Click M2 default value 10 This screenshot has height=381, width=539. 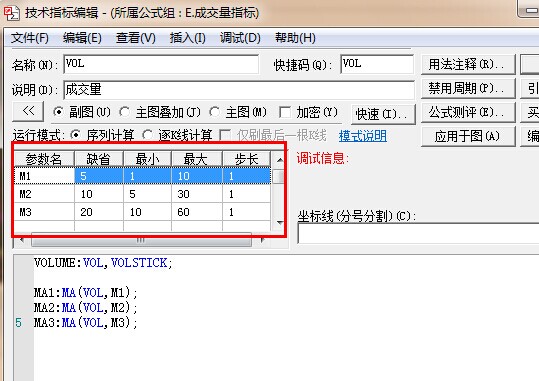(x=99, y=194)
